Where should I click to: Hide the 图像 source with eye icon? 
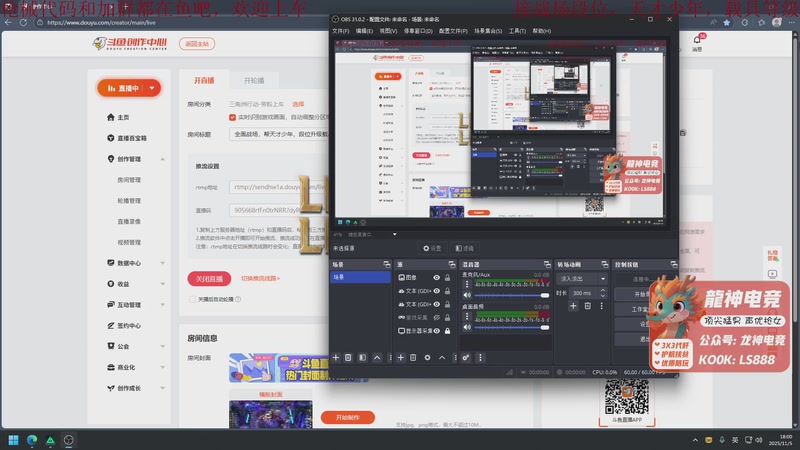coord(437,278)
